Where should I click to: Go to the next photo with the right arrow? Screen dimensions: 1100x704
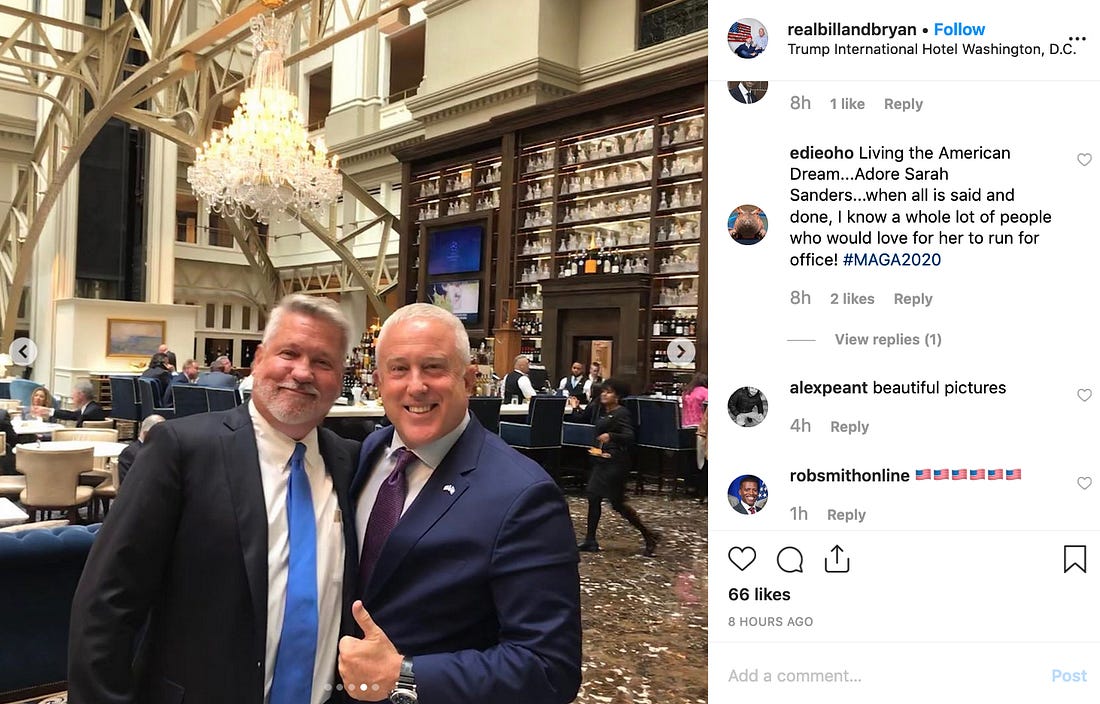(680, 351)
